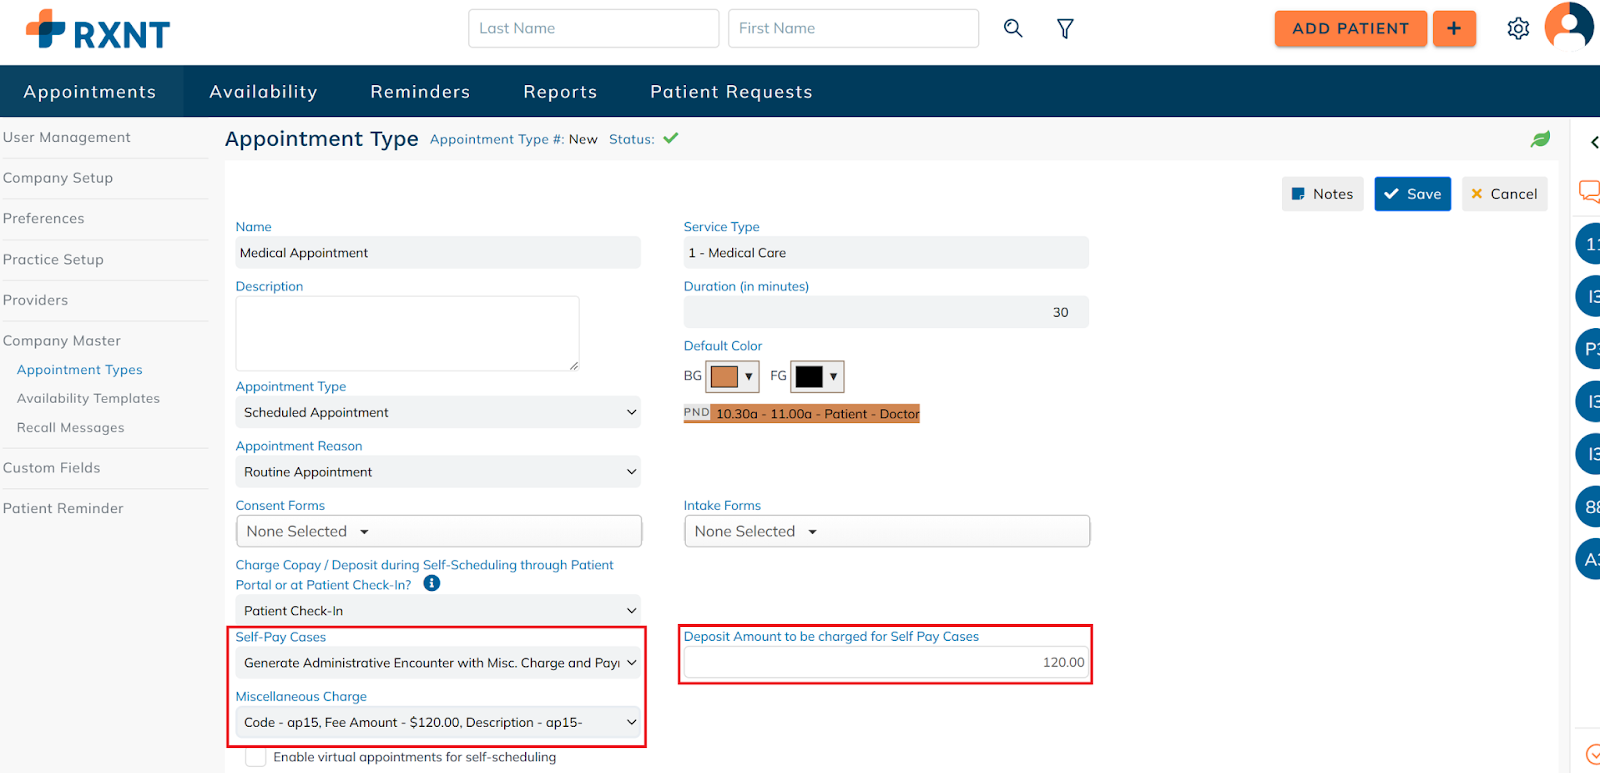This screenshot has height=773, width=1600.
Task: Open the filter funnel icon
Action: pyautogui.click(x=1065, y=29)
